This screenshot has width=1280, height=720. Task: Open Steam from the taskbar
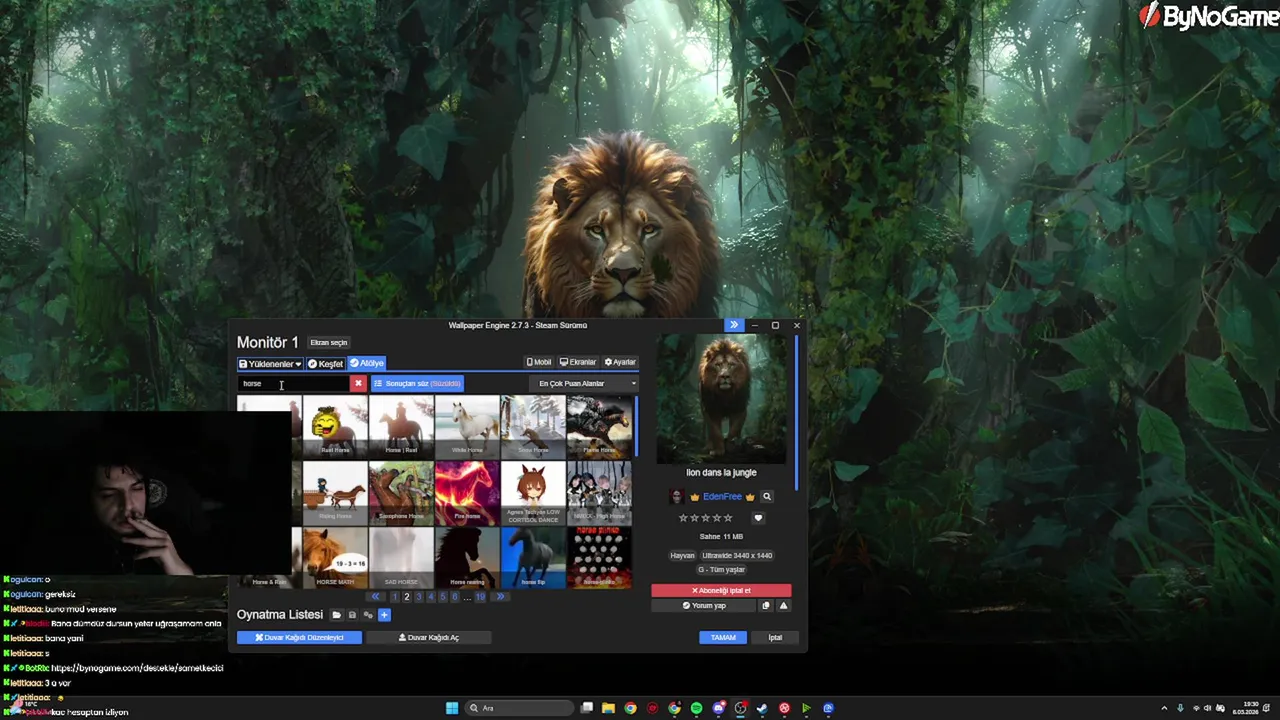tap(762, 708)
